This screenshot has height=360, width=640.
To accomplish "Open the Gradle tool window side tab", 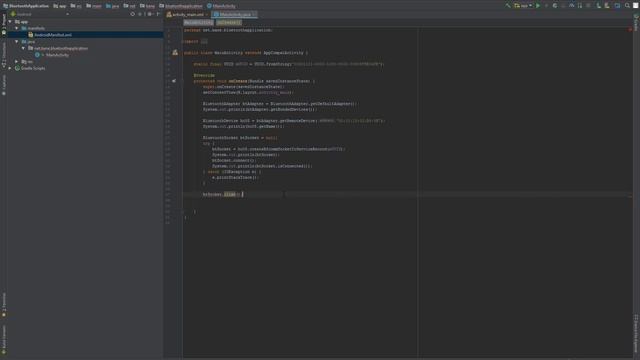I will (636, 23).
